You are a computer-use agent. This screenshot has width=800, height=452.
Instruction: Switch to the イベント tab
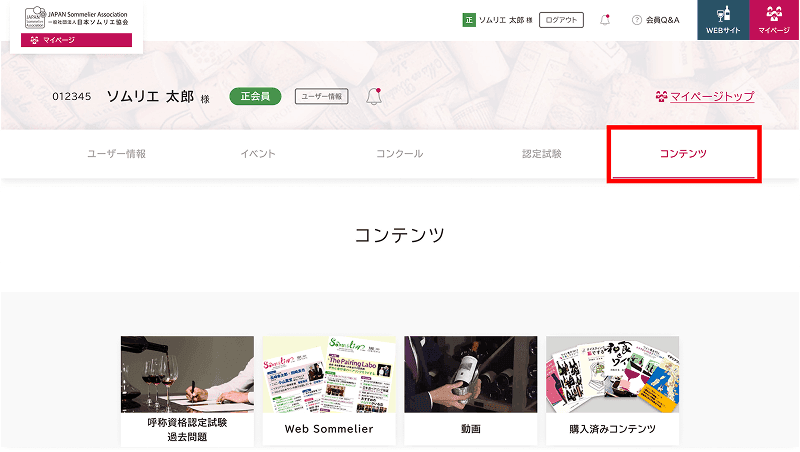258,154
